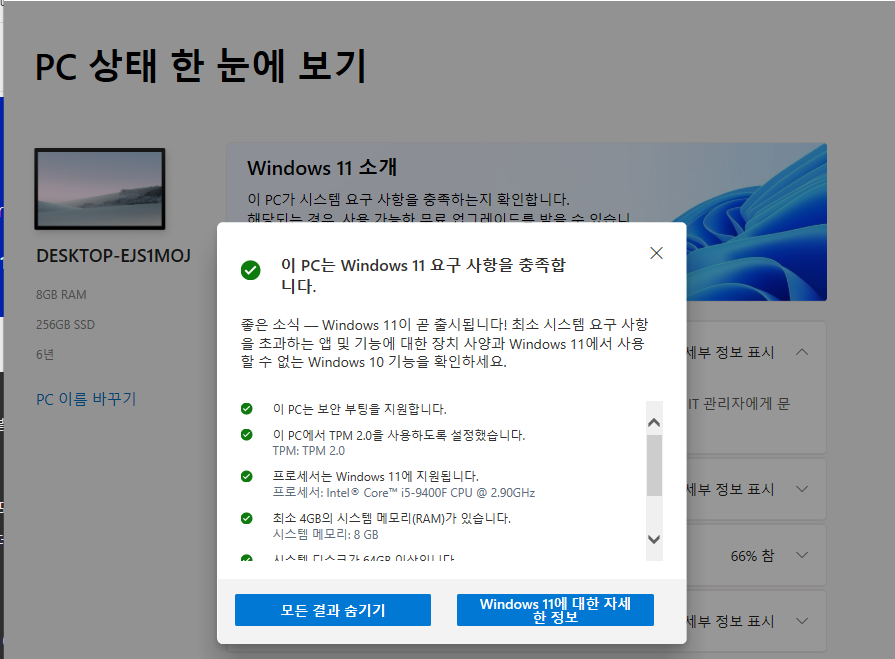Click 'Windows 11 소개' heading in background
This screenshot has height=659, width=895.
point(322,168)
